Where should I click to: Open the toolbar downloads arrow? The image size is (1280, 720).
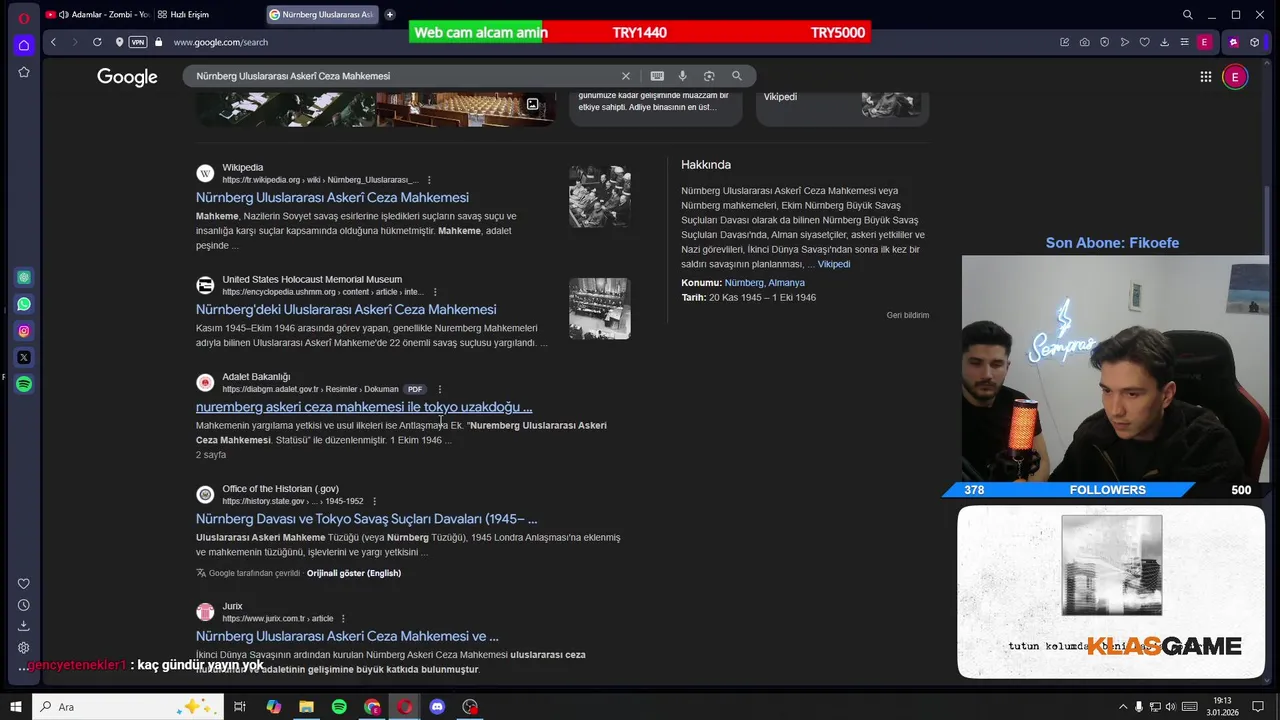coord(1164,42)
